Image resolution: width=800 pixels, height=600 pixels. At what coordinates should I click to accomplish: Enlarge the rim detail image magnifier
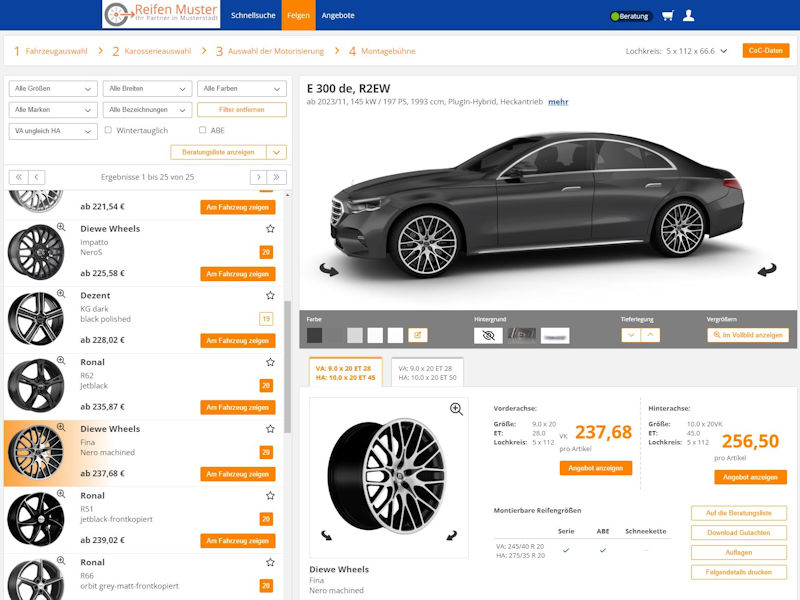tap(456, 409)
